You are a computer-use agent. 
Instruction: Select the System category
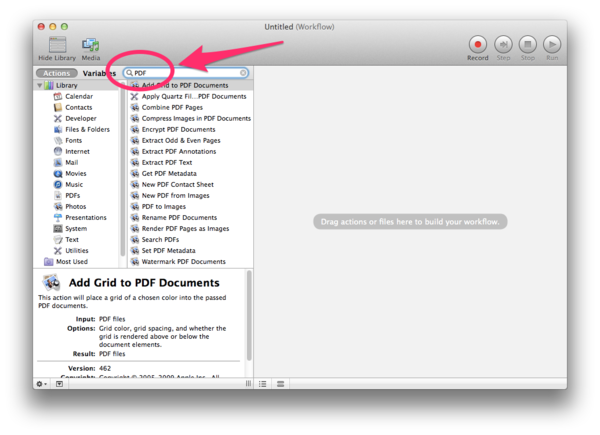point(76,229)
